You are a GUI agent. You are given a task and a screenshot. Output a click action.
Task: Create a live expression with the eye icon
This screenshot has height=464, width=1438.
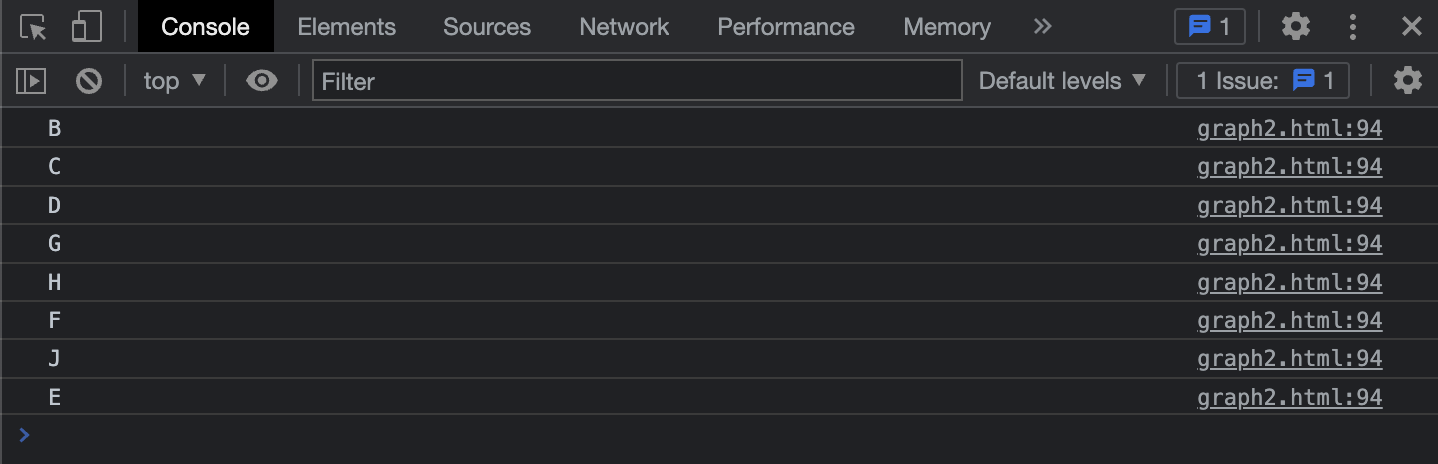pyautogui.click(x=262, y=81)
